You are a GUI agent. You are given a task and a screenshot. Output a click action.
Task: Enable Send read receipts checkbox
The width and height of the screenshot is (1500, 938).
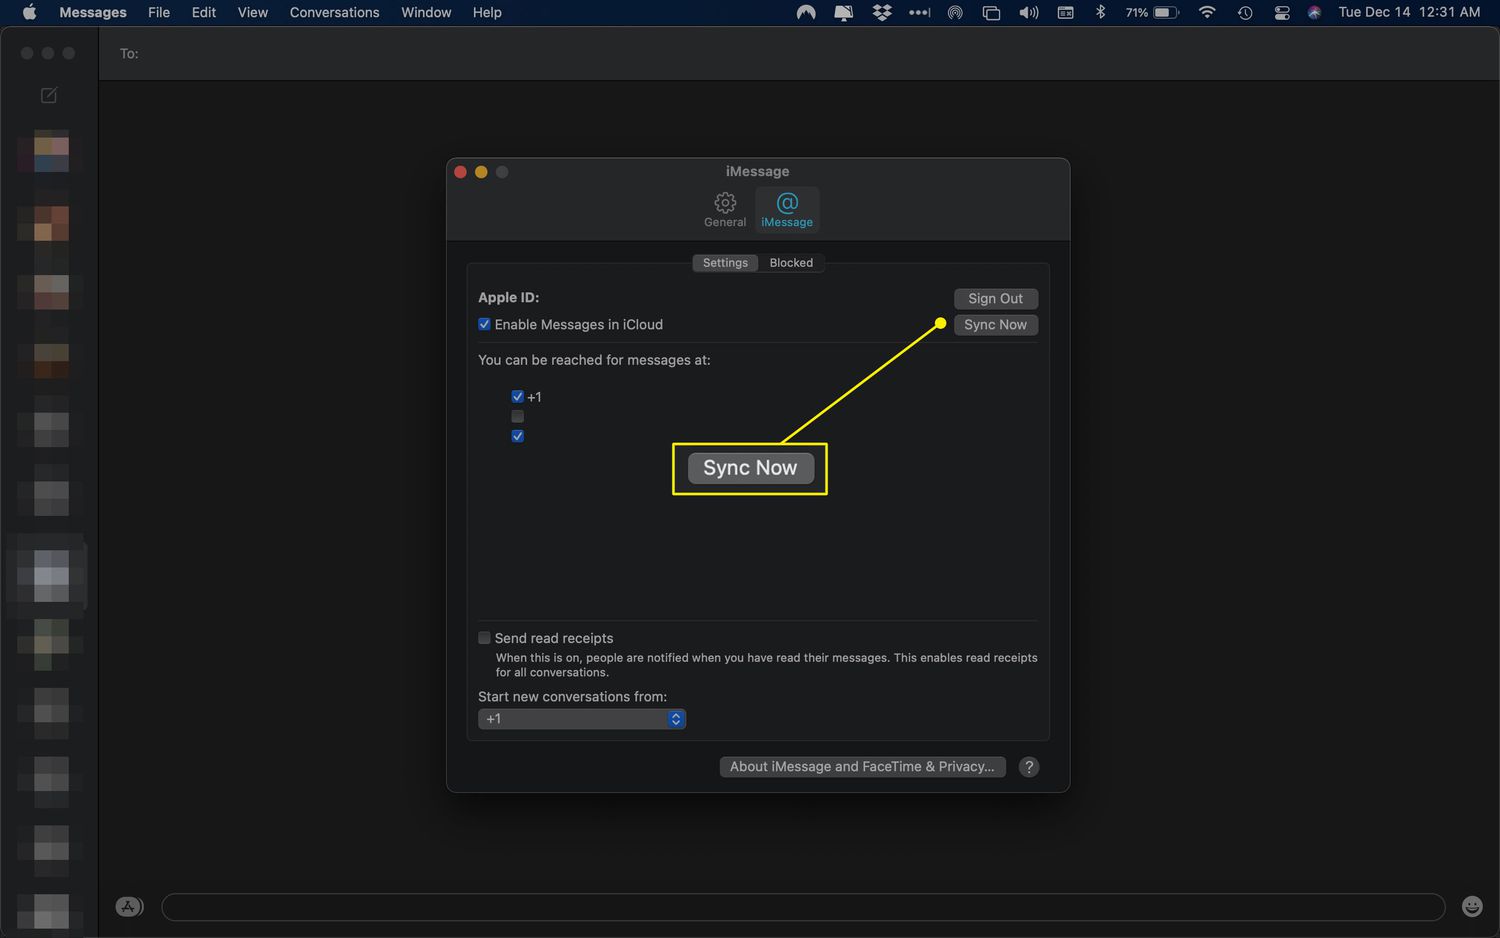pyautogui.click(x=485, y=638)
